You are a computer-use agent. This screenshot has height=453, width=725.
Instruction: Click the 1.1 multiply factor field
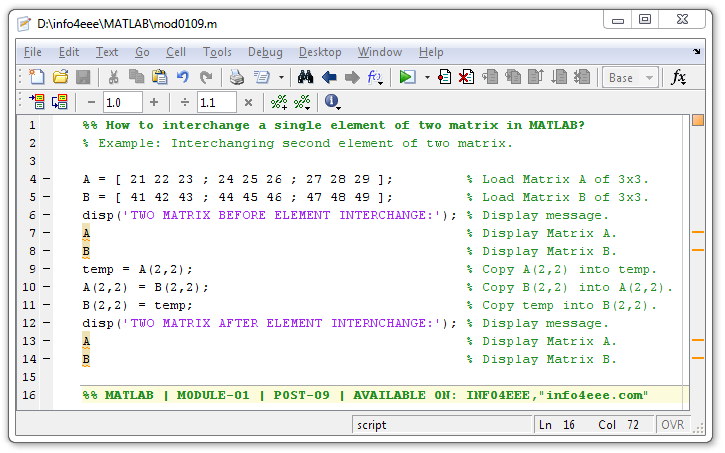[x=217, y=102]
